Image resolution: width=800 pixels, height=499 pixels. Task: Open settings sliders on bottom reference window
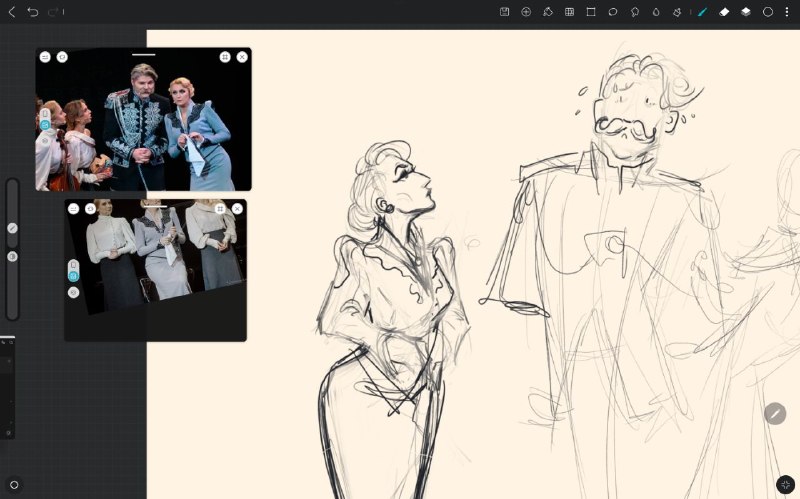click(73, 209)
